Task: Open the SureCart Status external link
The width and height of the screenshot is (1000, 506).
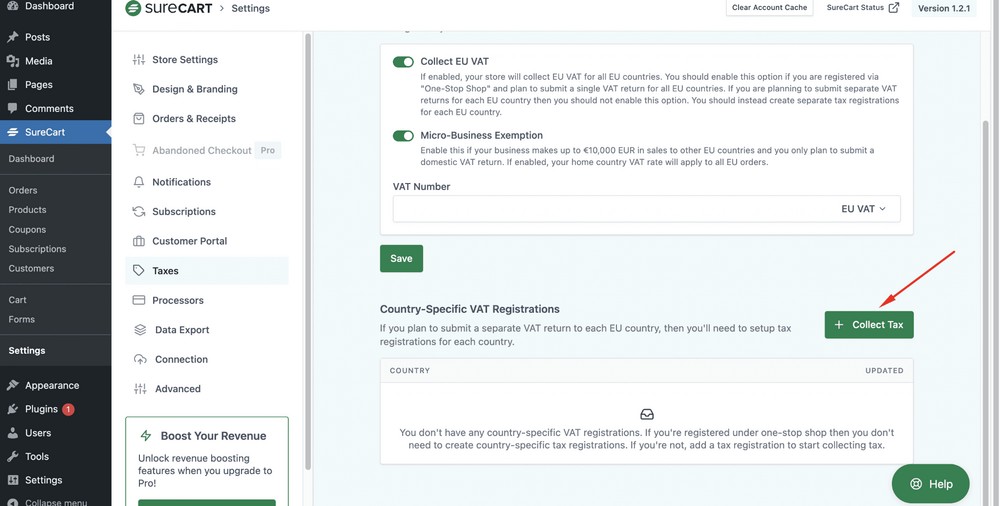Action: [862, 8]
